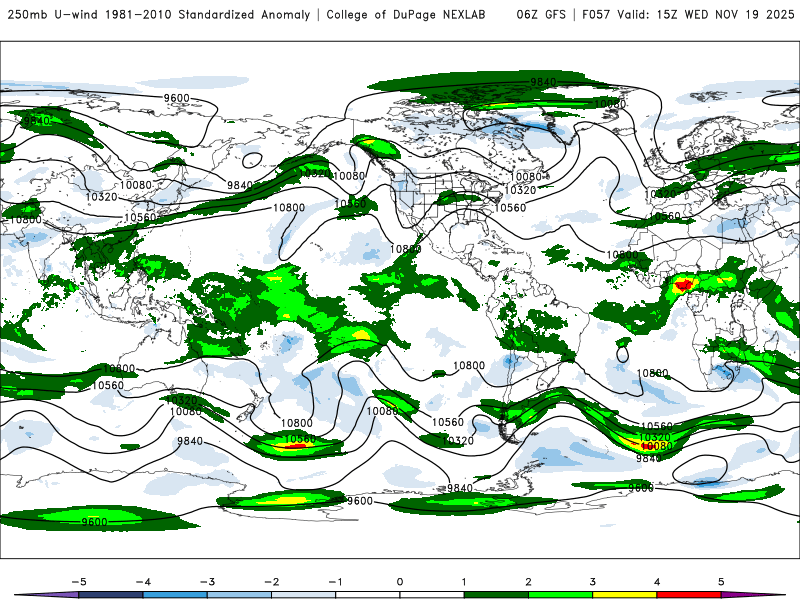Image resolution: width=800 pixels, height=600 pixels.
Task: Click the white colorbar segment between −1 and 0
Action: coord(368,595)
